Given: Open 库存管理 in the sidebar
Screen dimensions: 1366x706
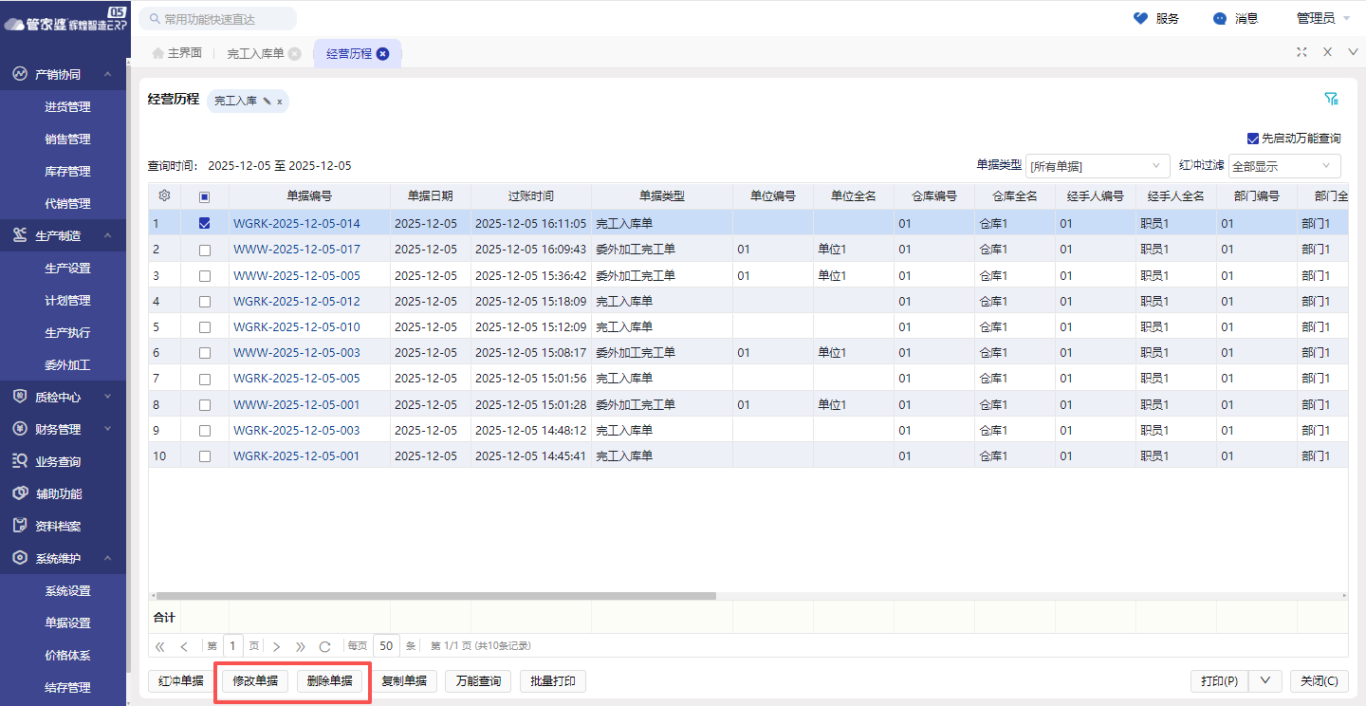Looking at the screenshot, I should tap(67, 171).
